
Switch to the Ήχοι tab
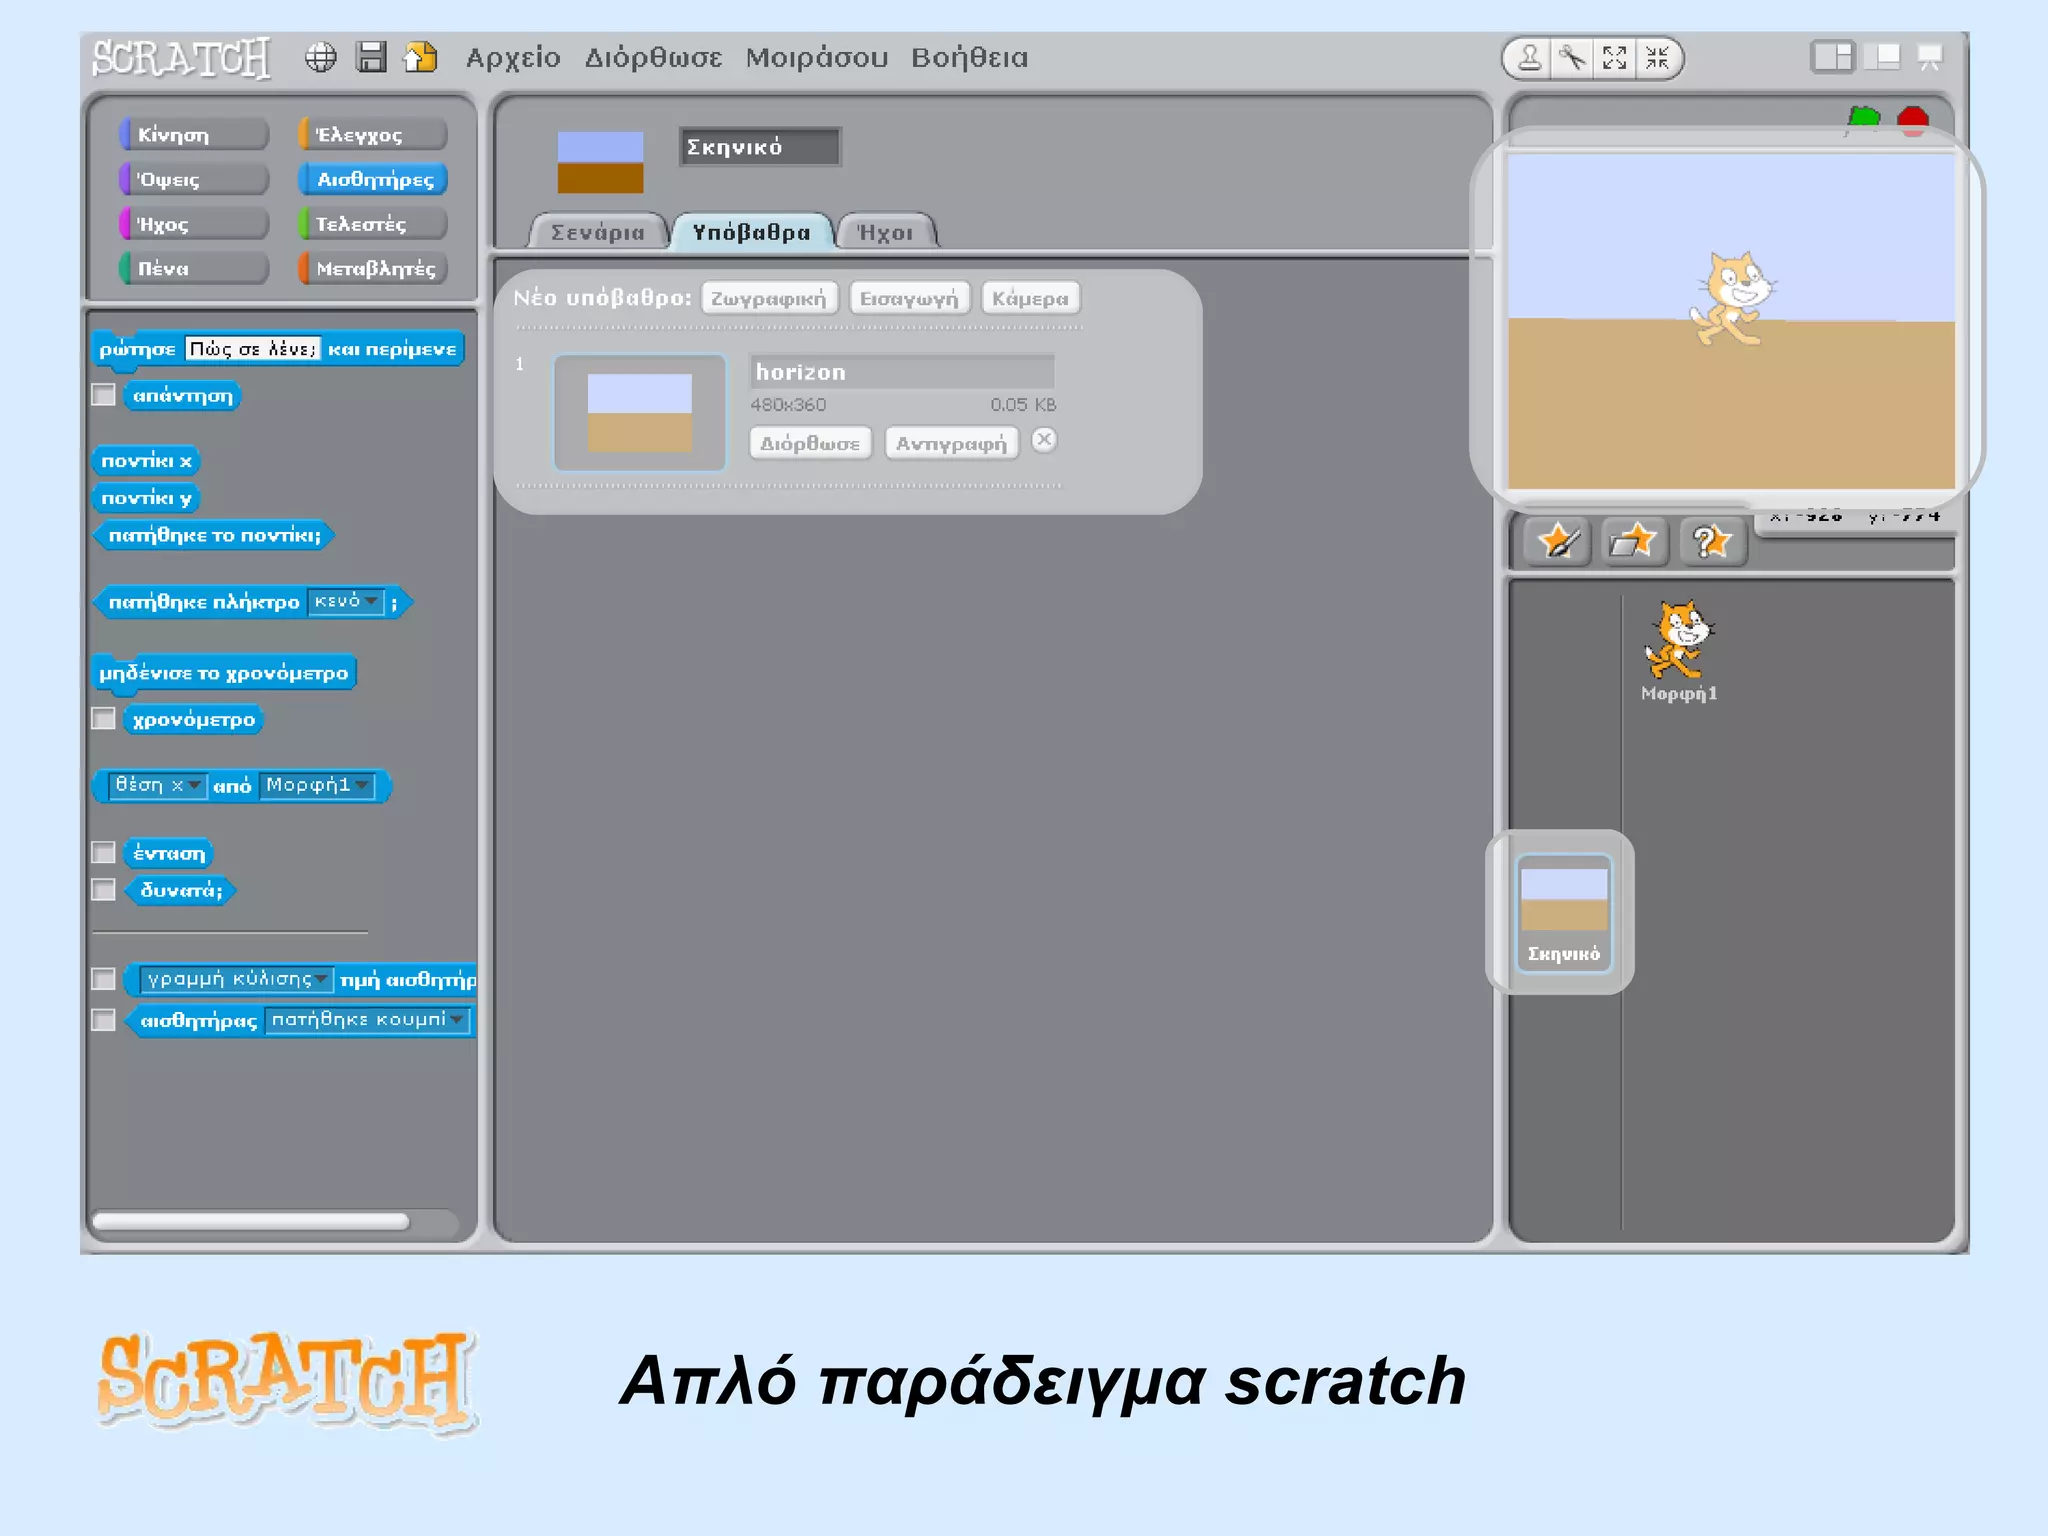886,232
